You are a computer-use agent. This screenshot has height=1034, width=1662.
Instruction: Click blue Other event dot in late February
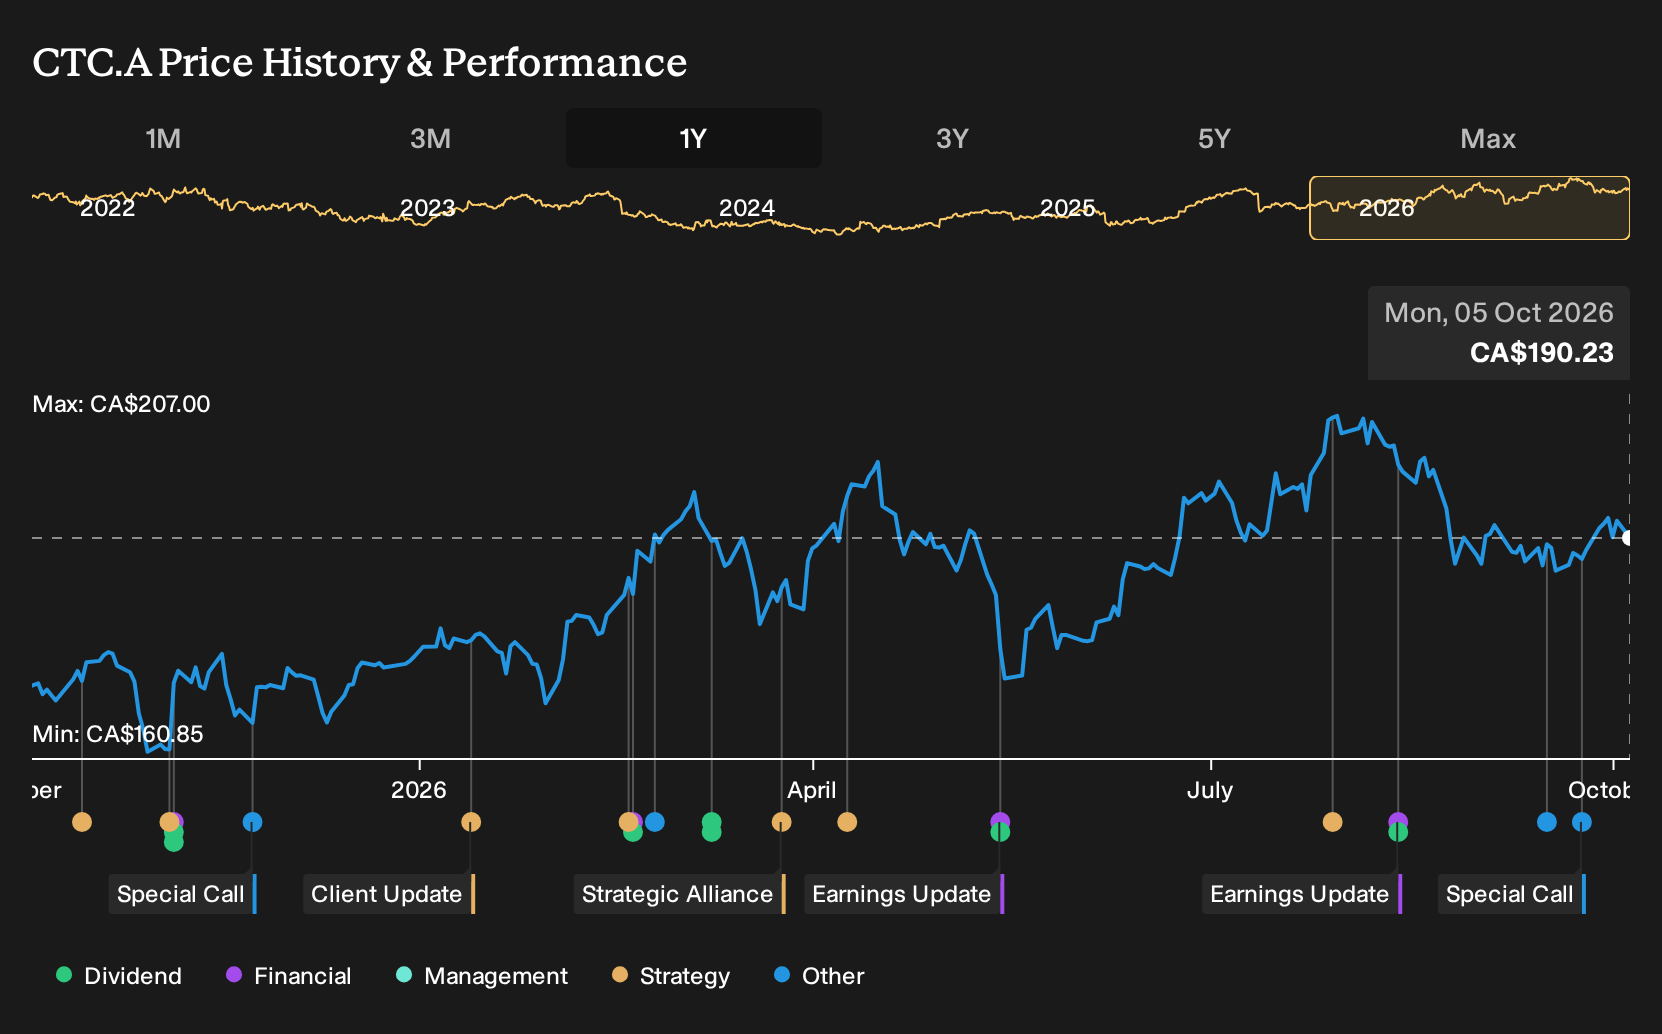pyautogui.click(x=655, y=822)
